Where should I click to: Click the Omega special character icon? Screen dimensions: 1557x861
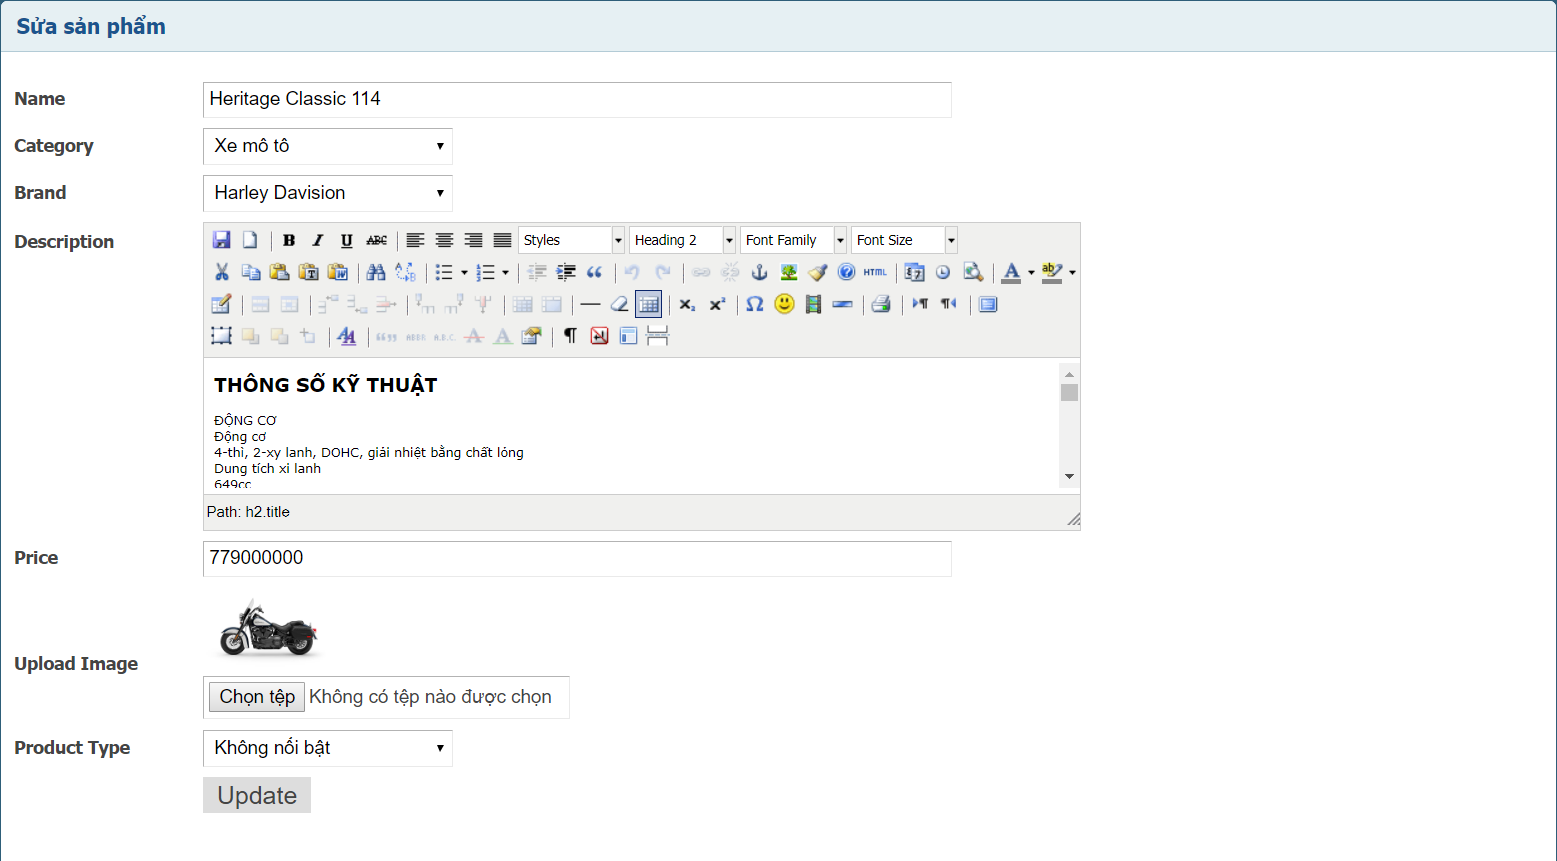(755, 304)
